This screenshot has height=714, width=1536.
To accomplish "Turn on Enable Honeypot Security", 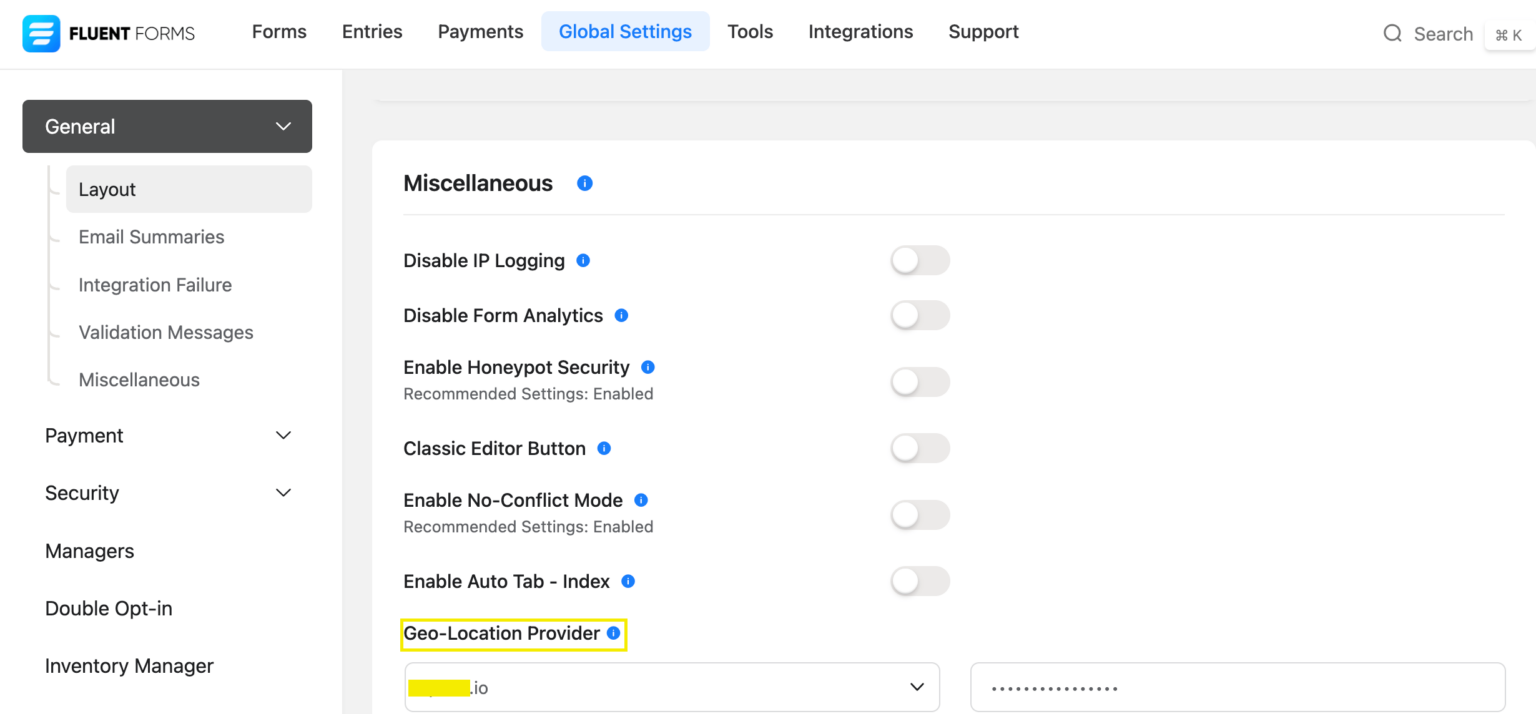I will coord(919,381).
